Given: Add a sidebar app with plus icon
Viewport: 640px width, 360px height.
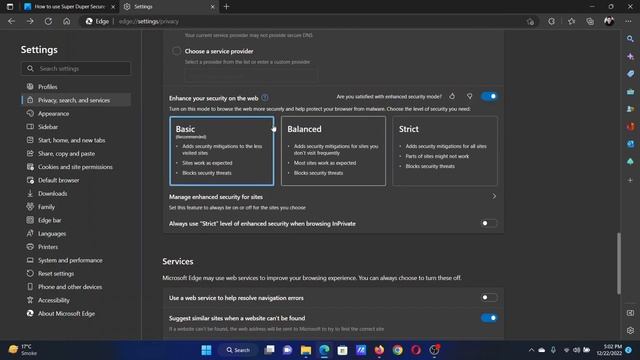Looking at the screenshot, I should (x=630, y=180).
